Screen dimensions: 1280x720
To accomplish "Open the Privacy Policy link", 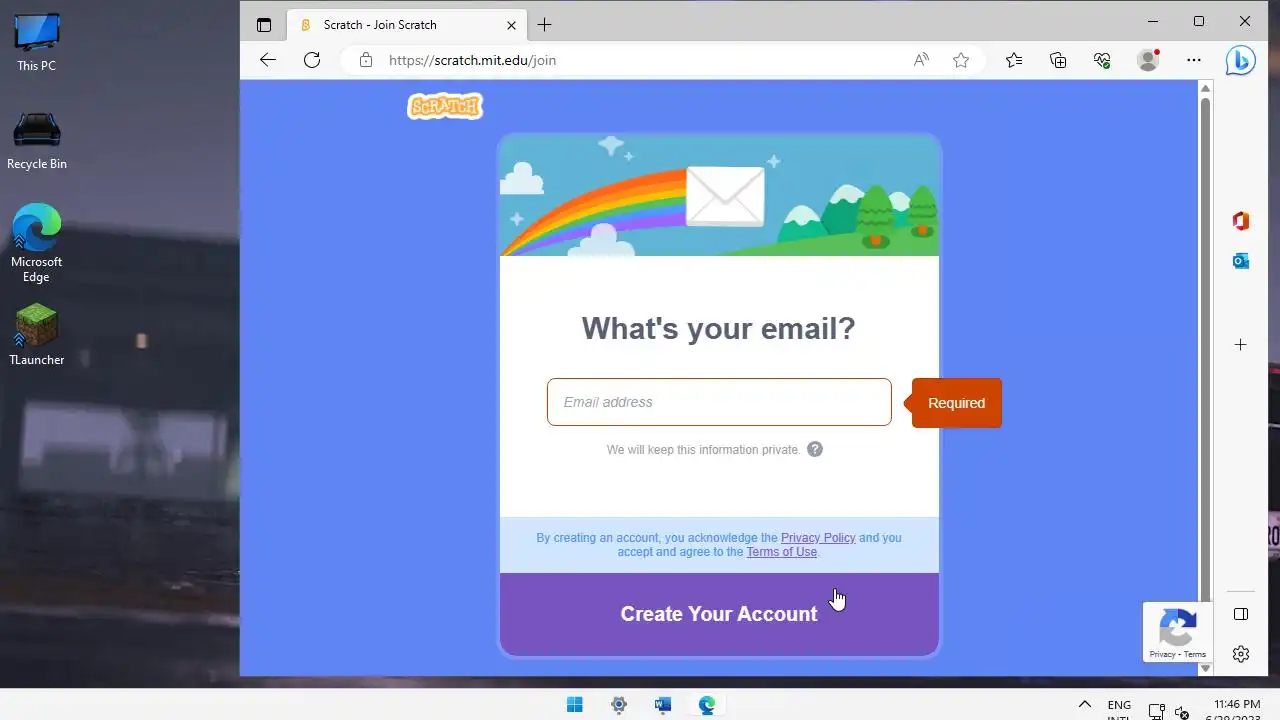I will (818, 538).
